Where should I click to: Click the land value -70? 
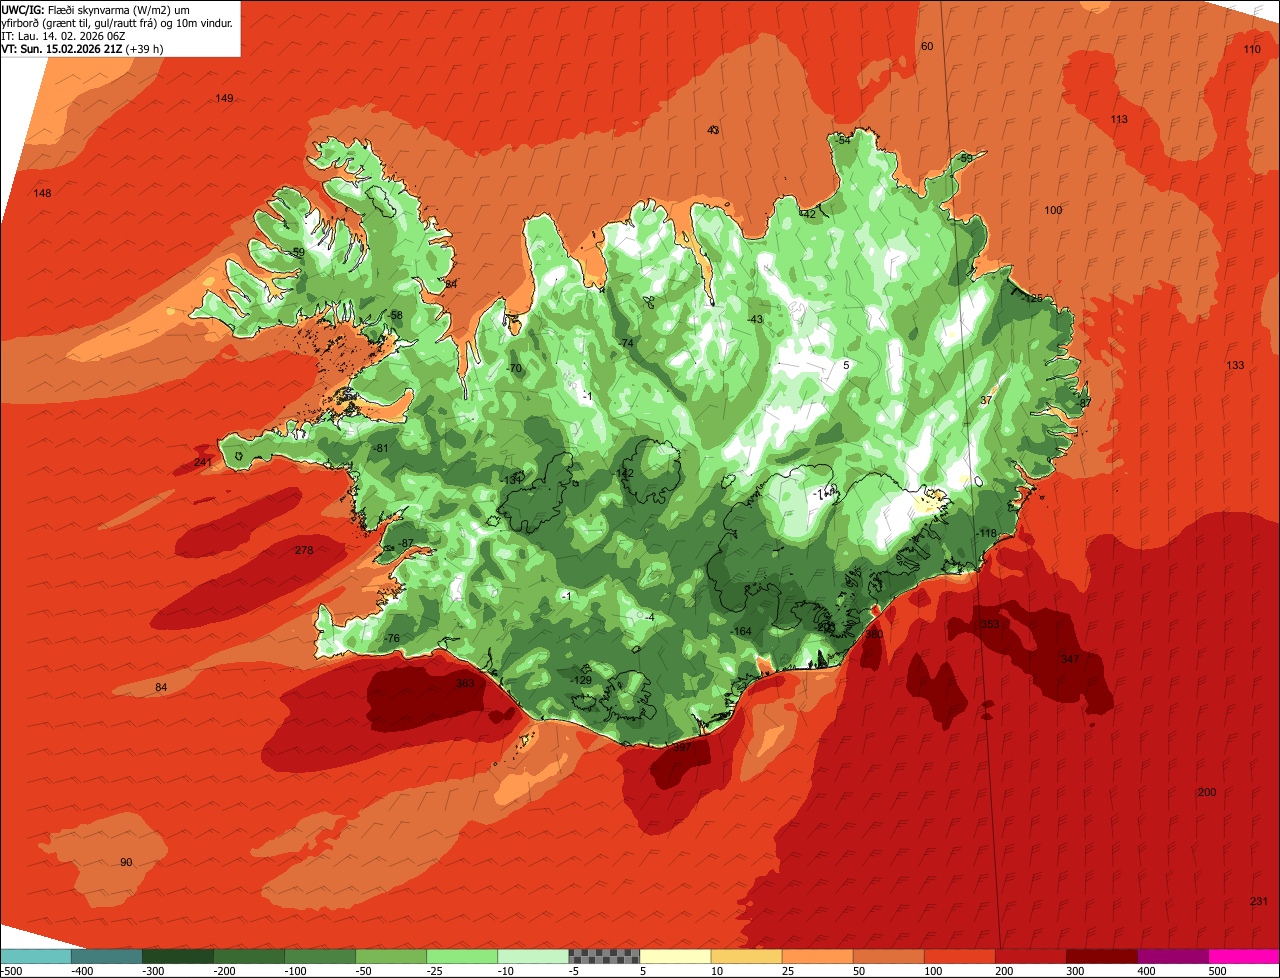(514, 369)
